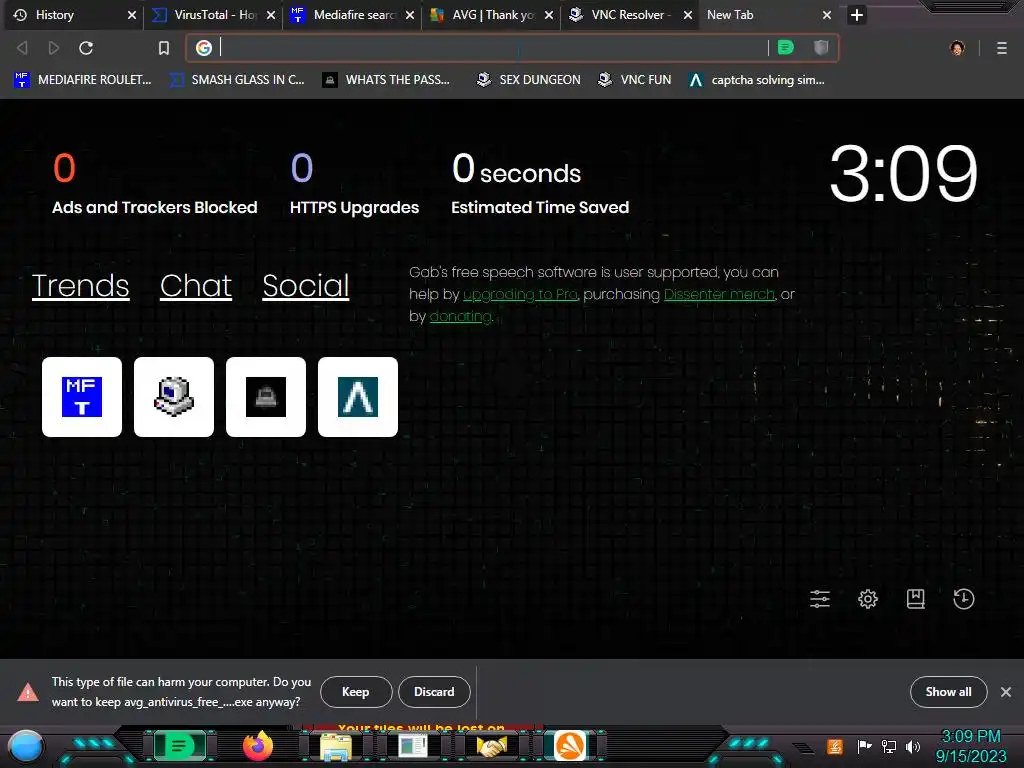
Task: Open the WHATS THE PASS... bookmark
Action: click(386, 80)
